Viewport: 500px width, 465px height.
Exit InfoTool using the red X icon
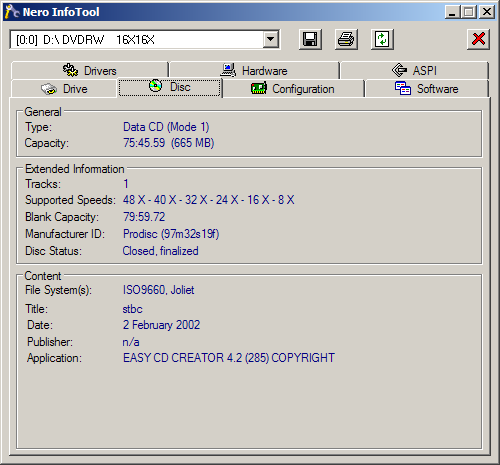[x=478, y=39]
